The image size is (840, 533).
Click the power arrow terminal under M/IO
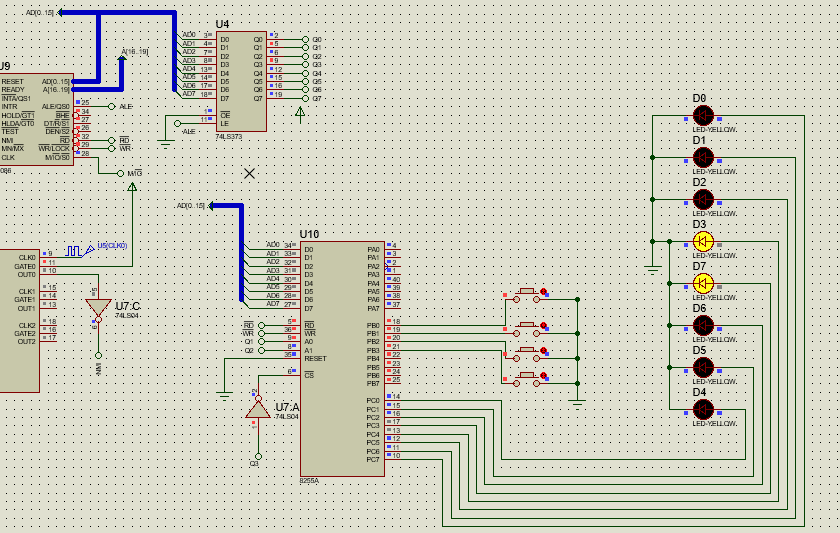point(132,187)
